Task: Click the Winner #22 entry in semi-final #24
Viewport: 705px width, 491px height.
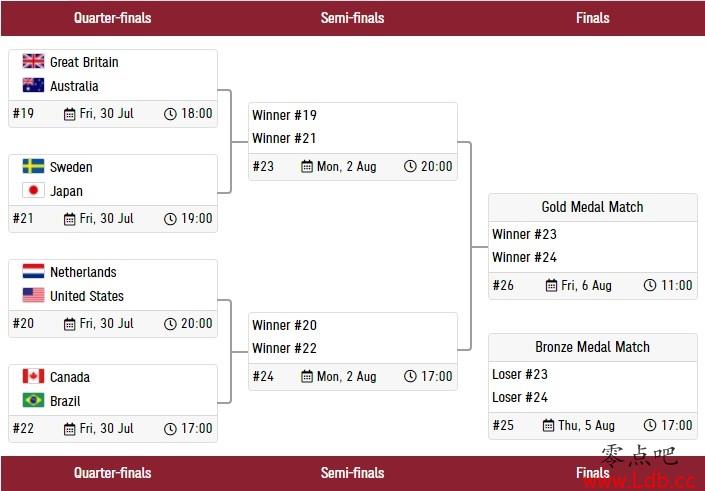Action: point(284,348)
